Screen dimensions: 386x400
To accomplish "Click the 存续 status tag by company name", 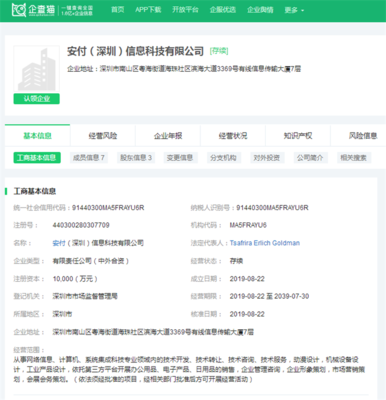I will [219, 51].
